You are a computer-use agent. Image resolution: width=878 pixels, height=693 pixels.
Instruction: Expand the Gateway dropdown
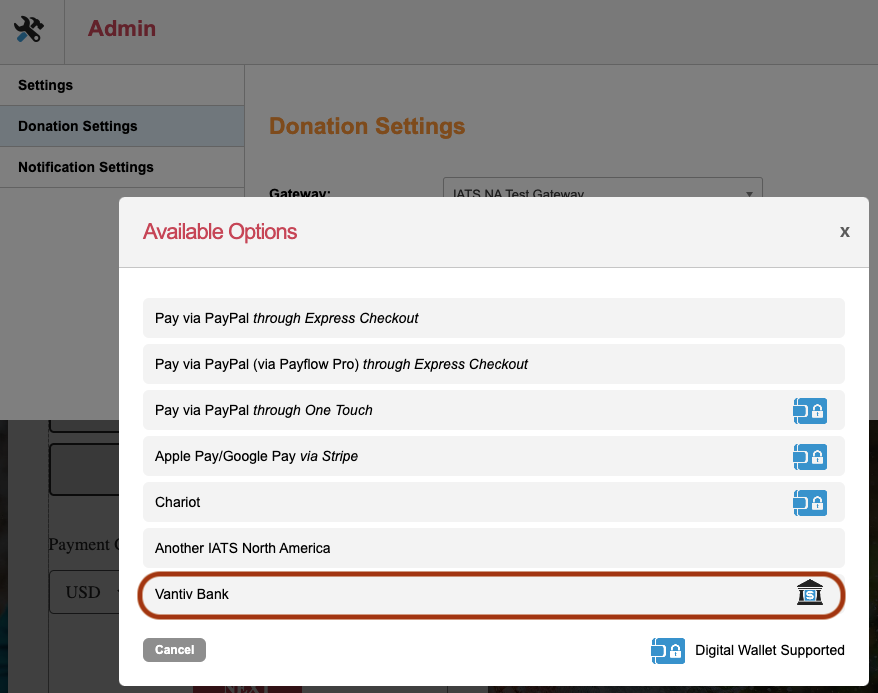(x=602, y=190)
